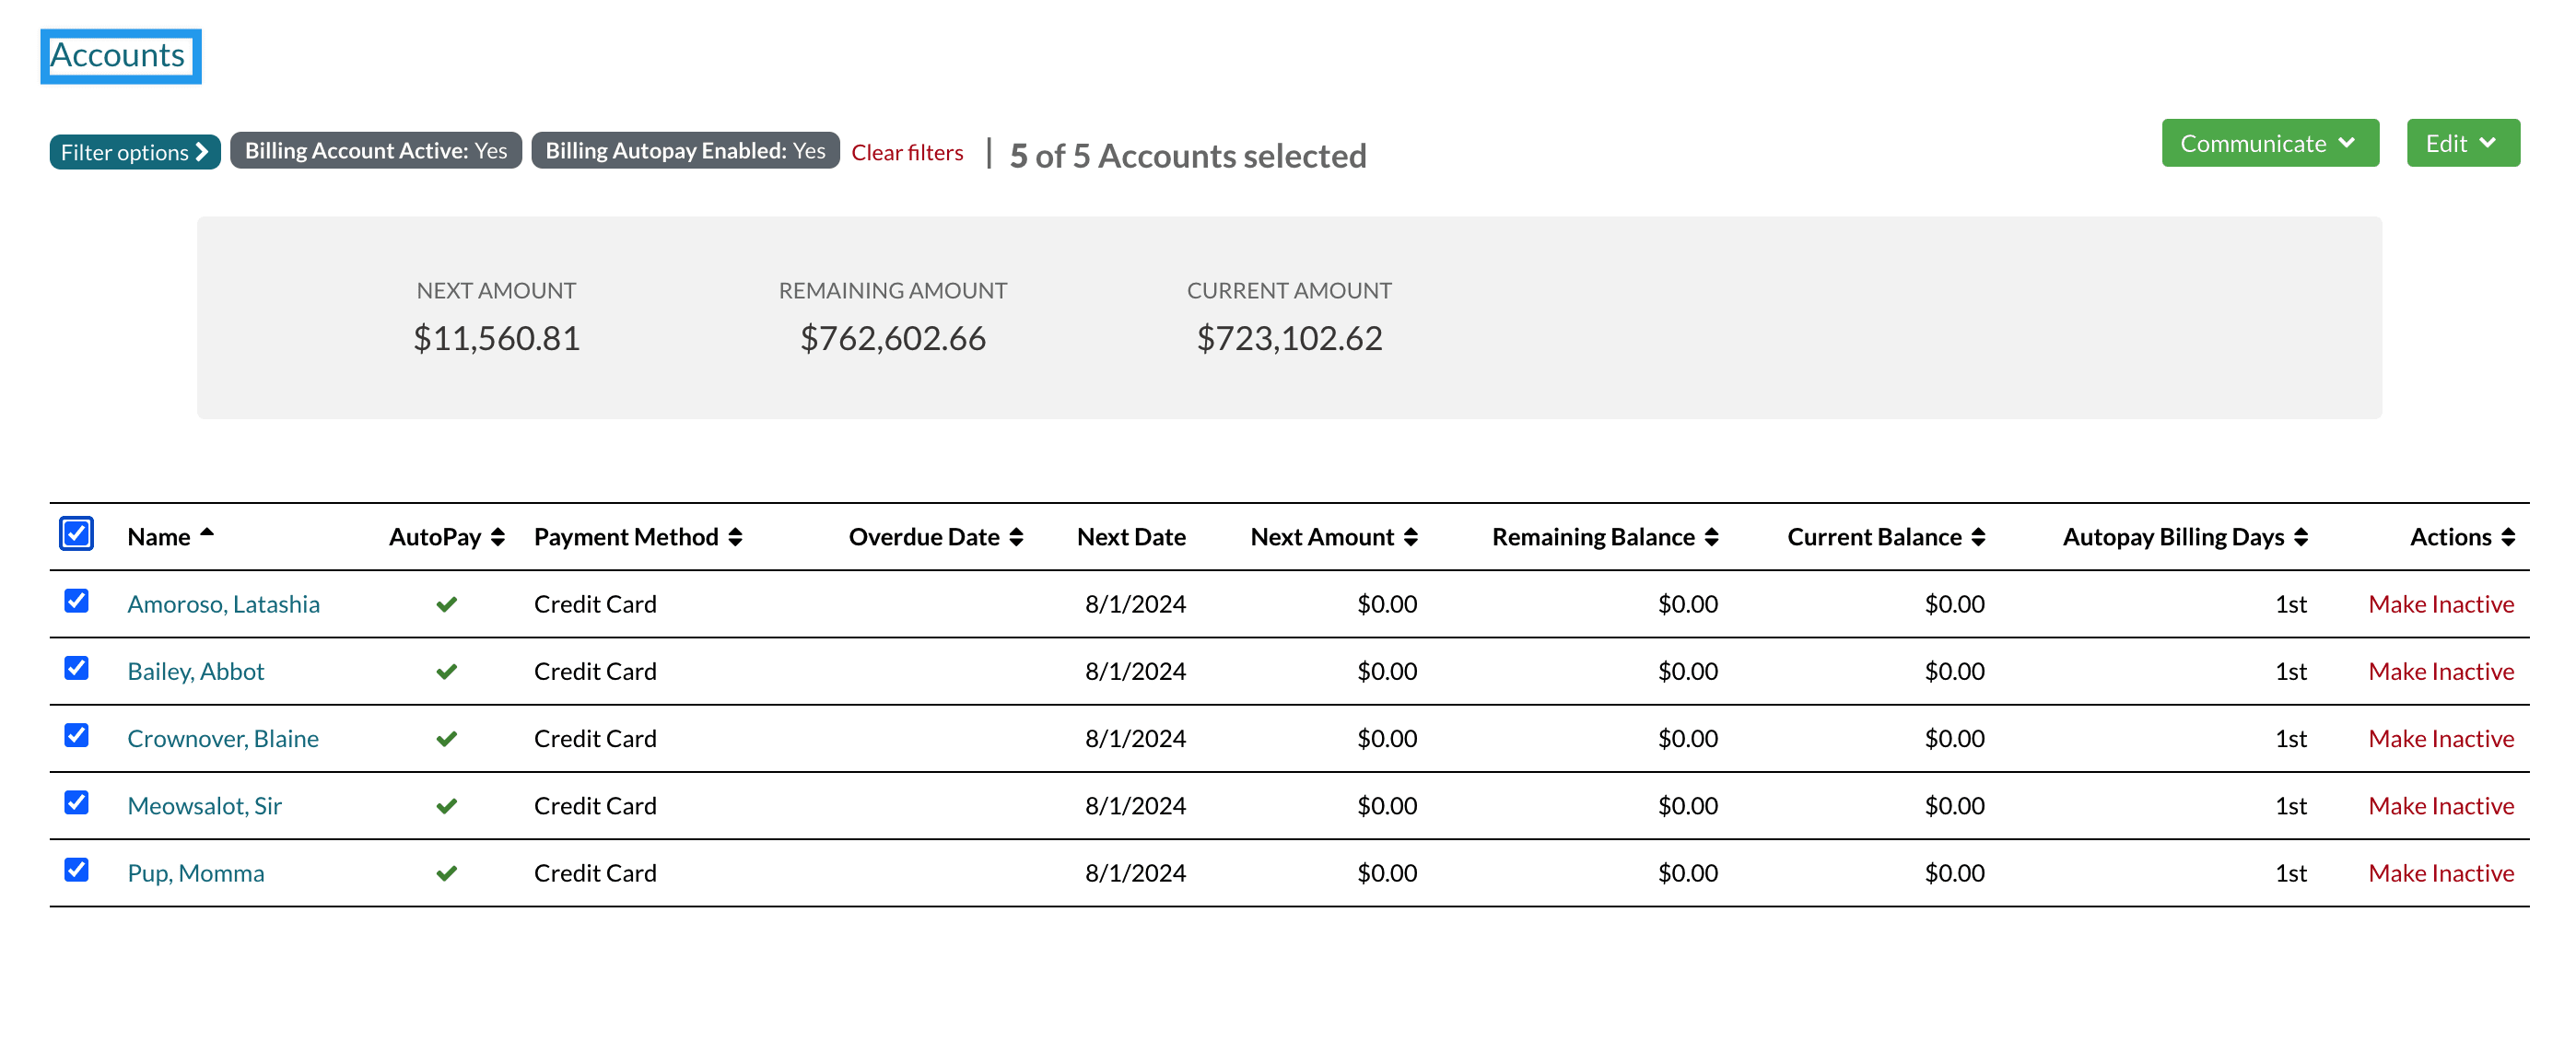Uncheck the Pup, Momma account checkbox

click(x=76, y=871)
